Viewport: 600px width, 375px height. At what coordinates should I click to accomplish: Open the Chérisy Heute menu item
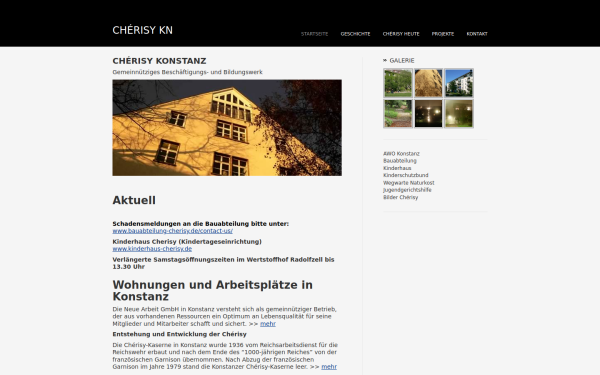pyautogui.click(x=401, y=34)
